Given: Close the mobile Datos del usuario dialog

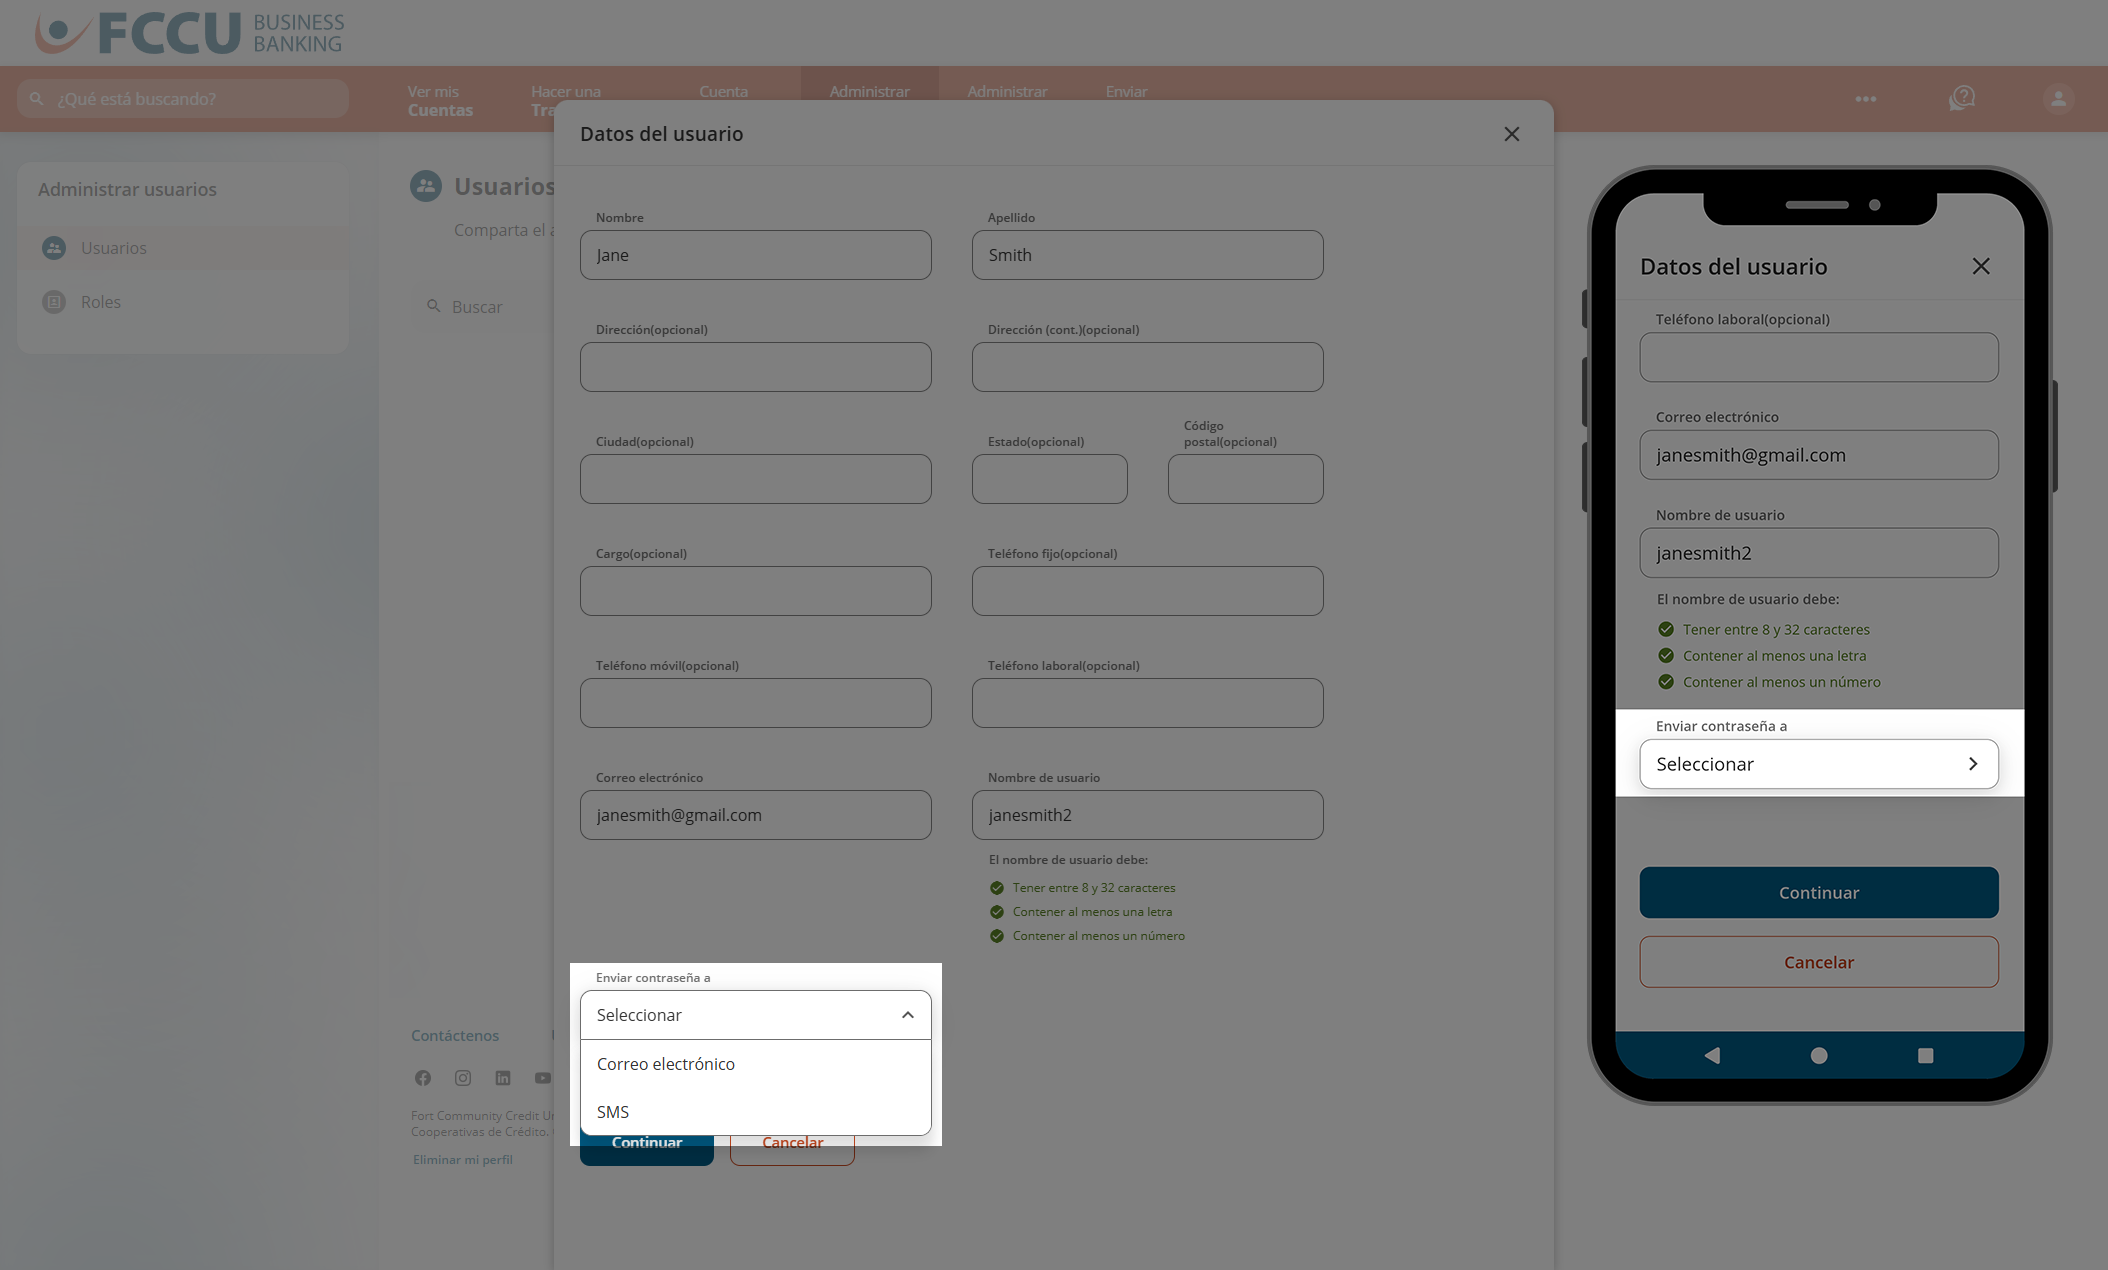Looking at the screenshot, I should coord(1980,266).
